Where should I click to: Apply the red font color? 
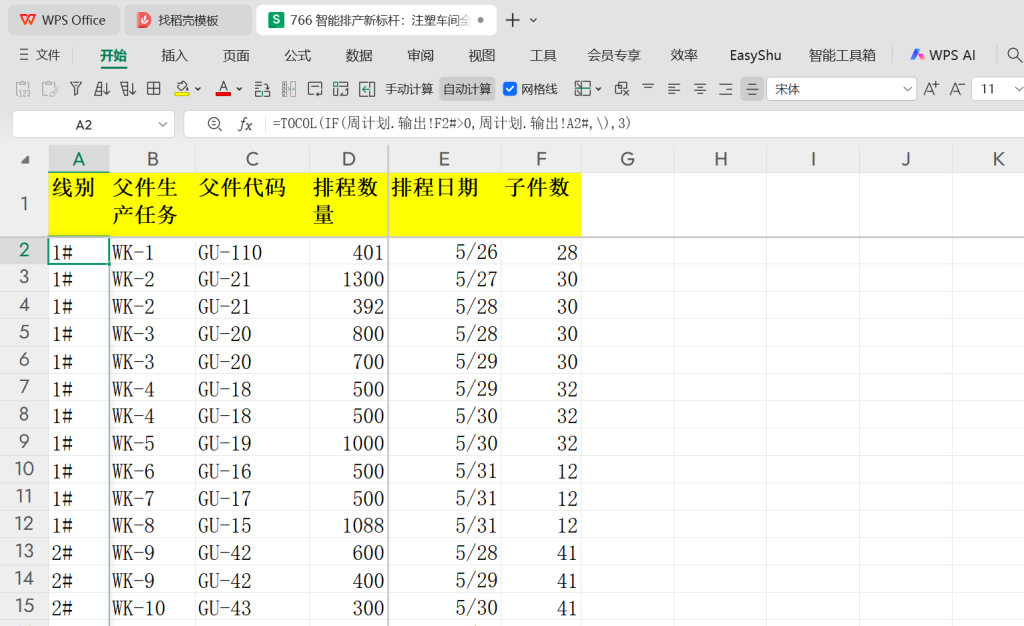(x=223, y=89)
